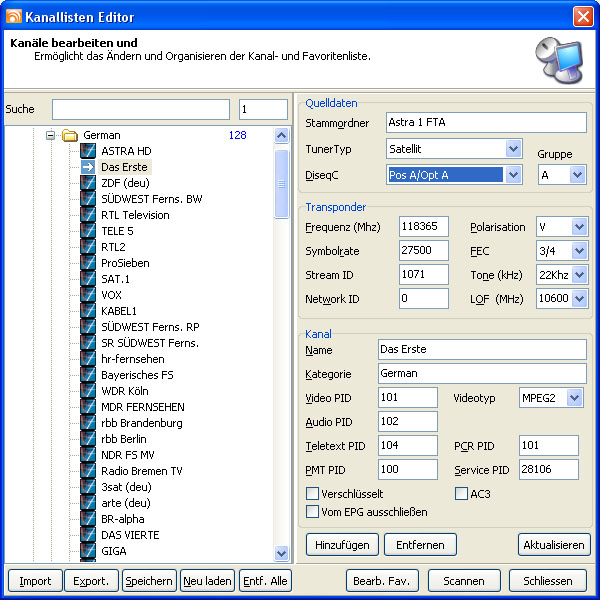Click the arrow icon beside Das Erste
The height and width of the screenshot is (600, 600).
coord(88,167)
